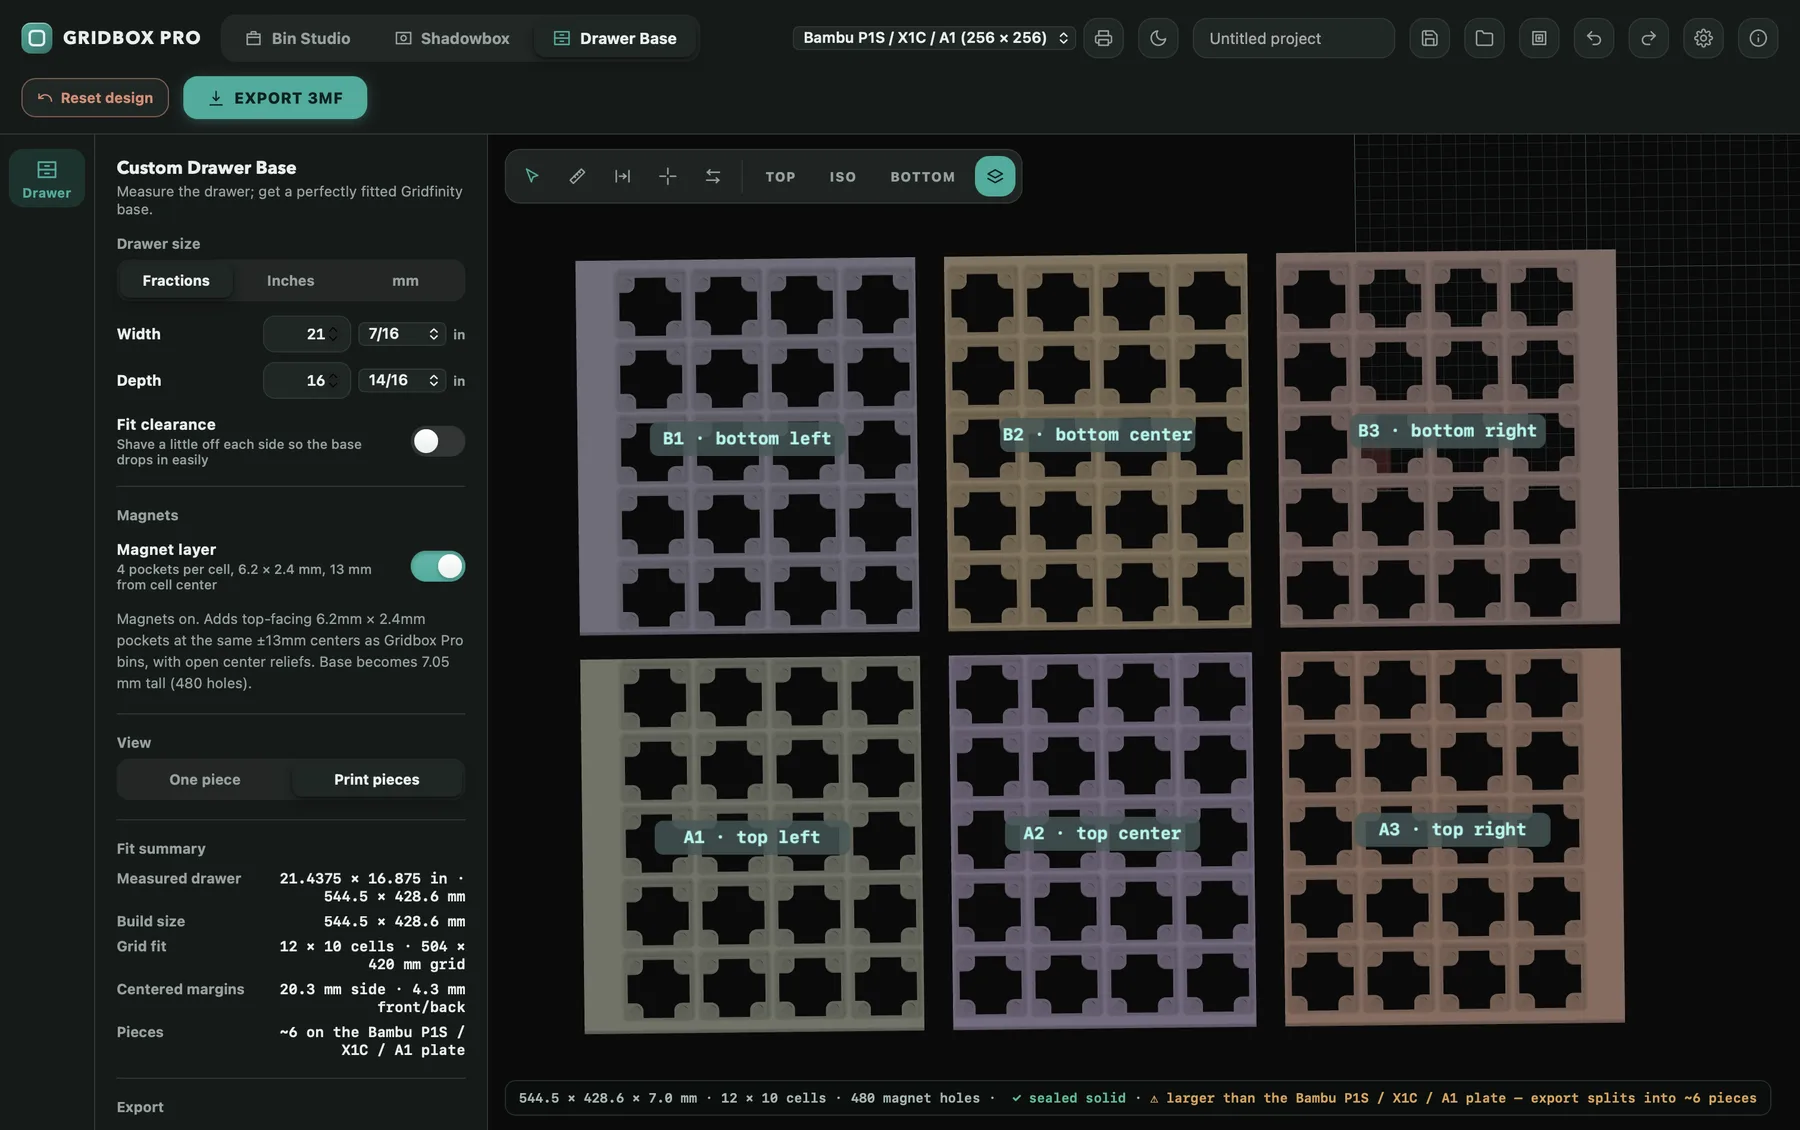1800x1130 pixels.
Task: Switch theme with the moon icon
Action: pos(1158,38)
